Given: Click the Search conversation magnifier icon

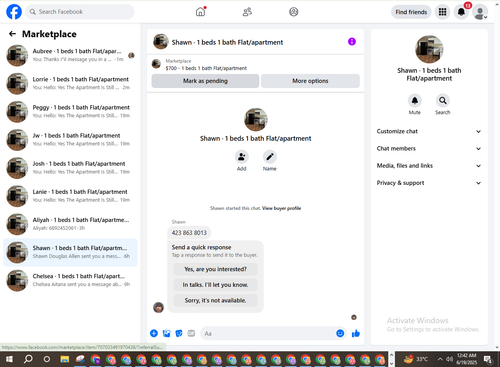Looking at the screenshot, I should pos(442,100).
